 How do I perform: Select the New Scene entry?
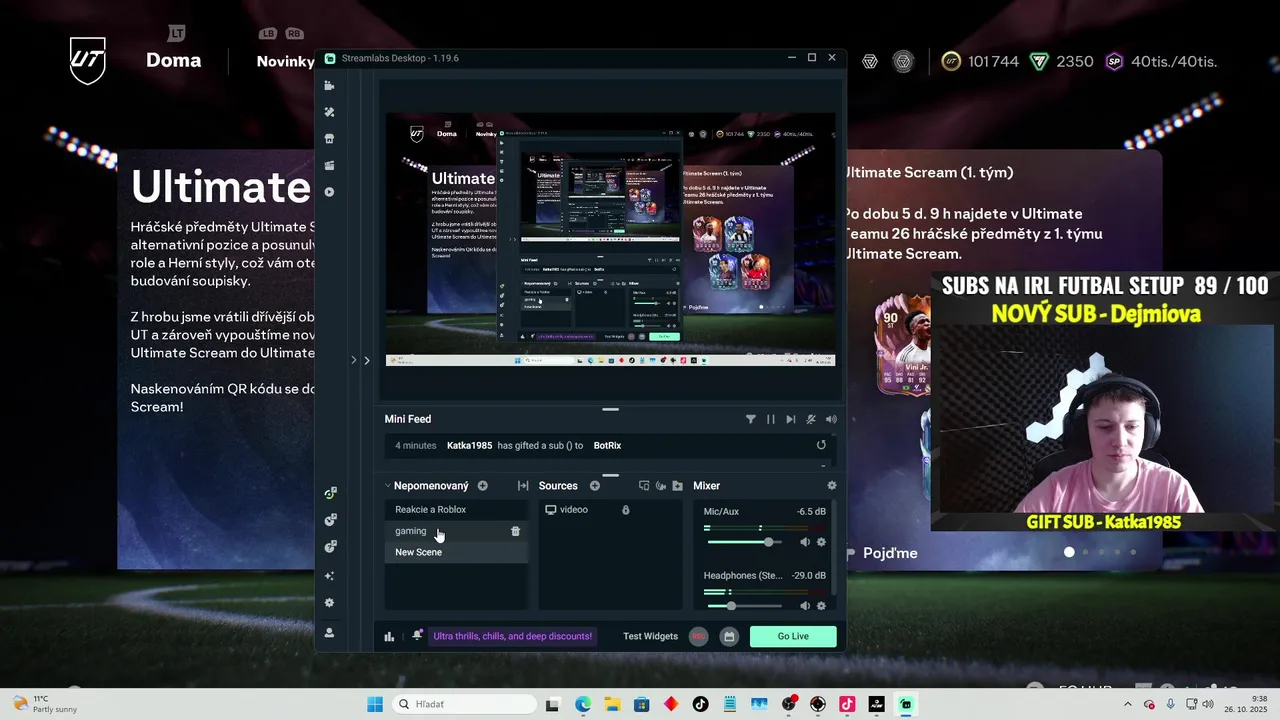457,552
